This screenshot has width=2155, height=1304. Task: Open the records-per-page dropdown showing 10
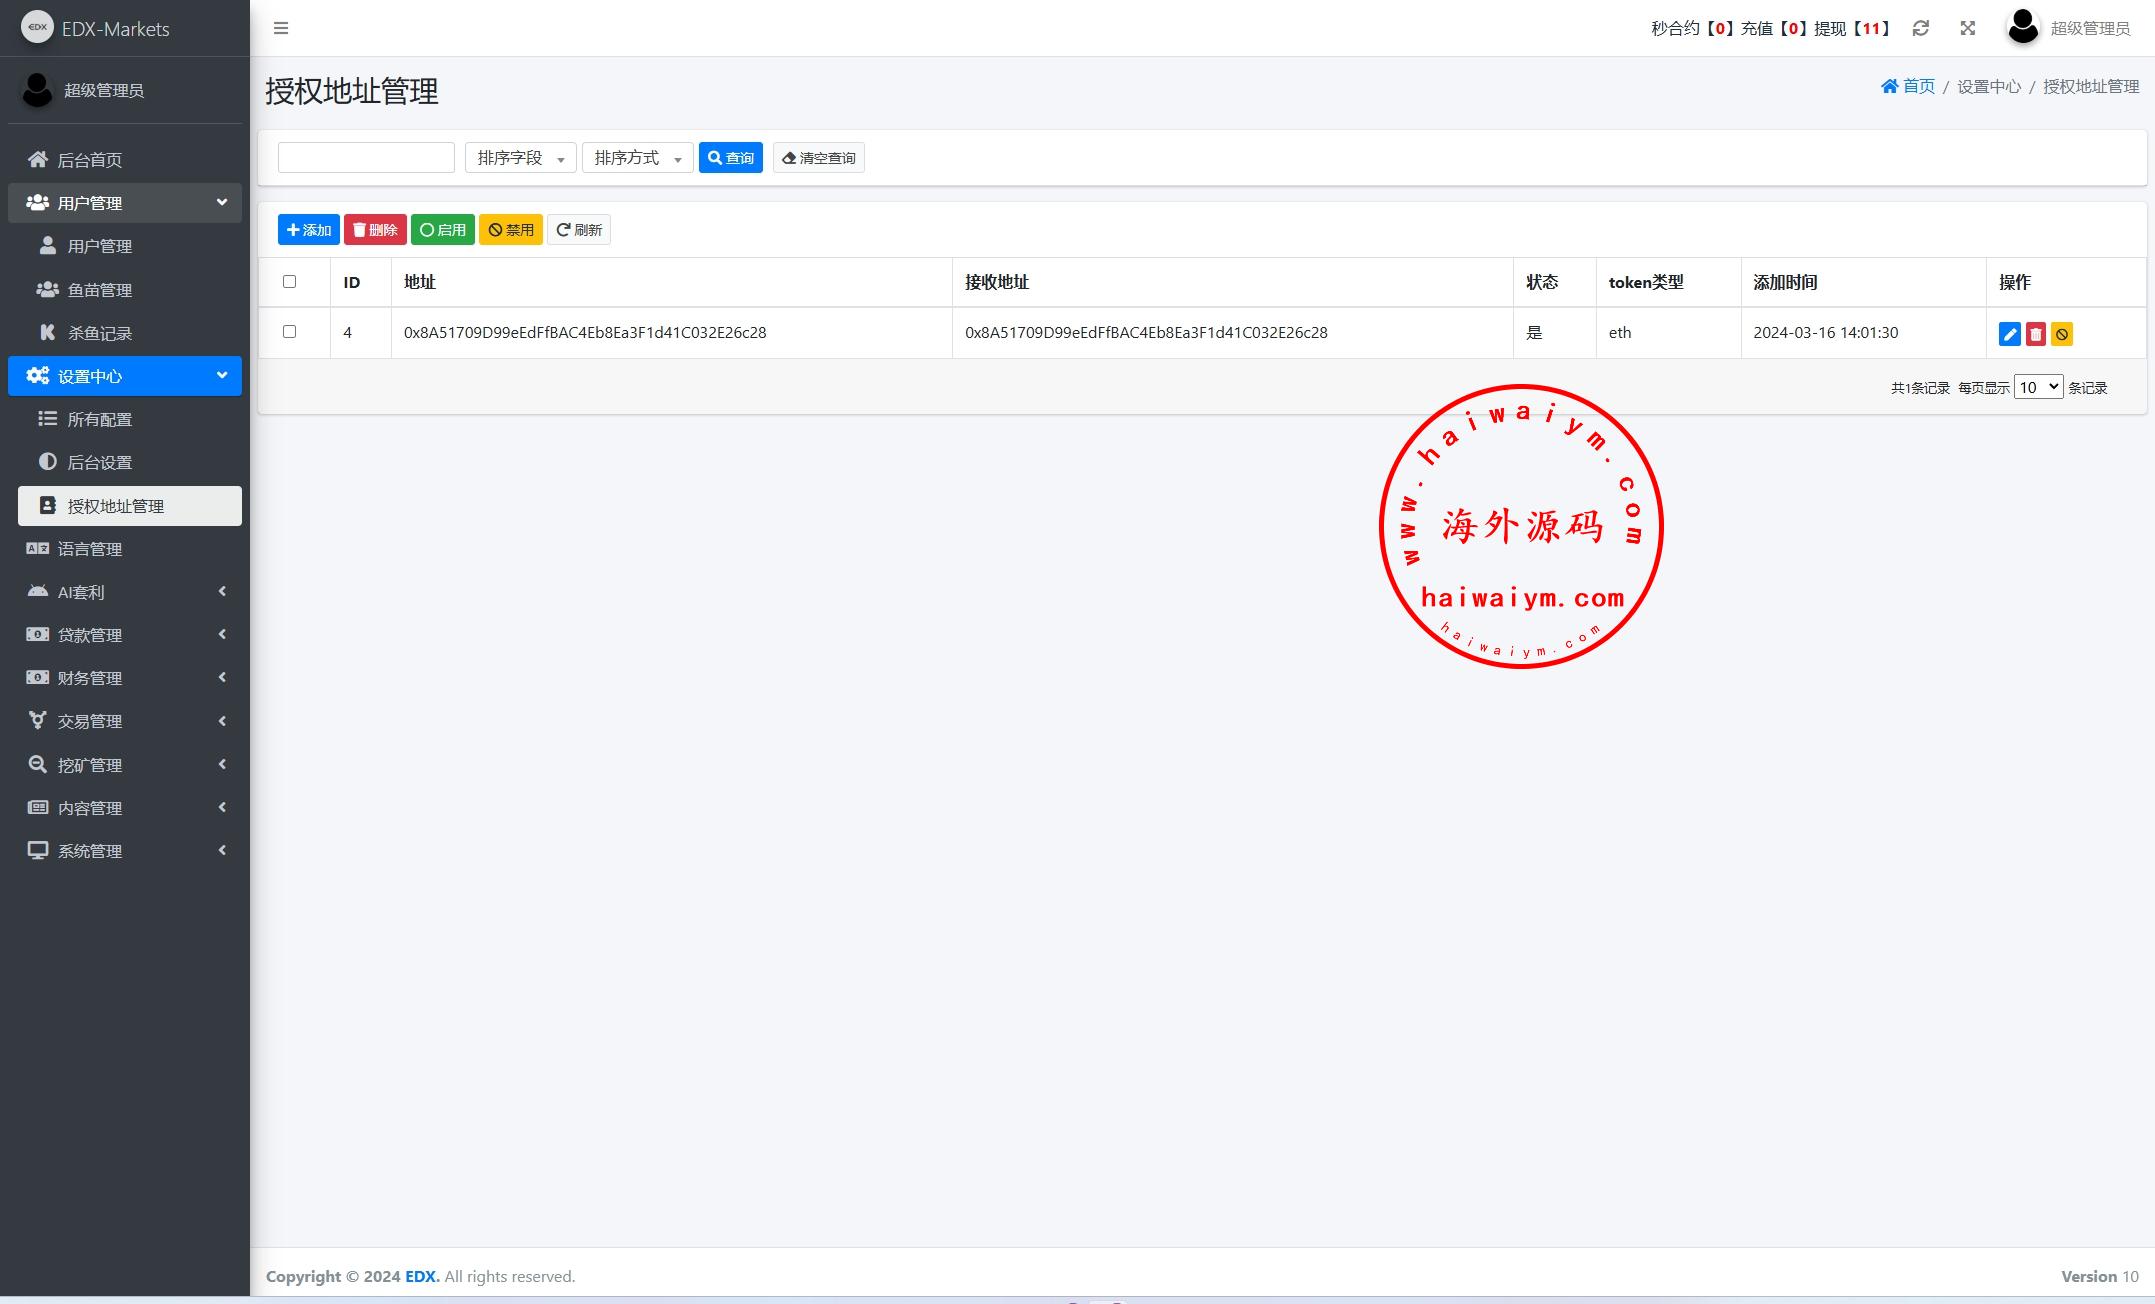click(x=2037, y=387)
